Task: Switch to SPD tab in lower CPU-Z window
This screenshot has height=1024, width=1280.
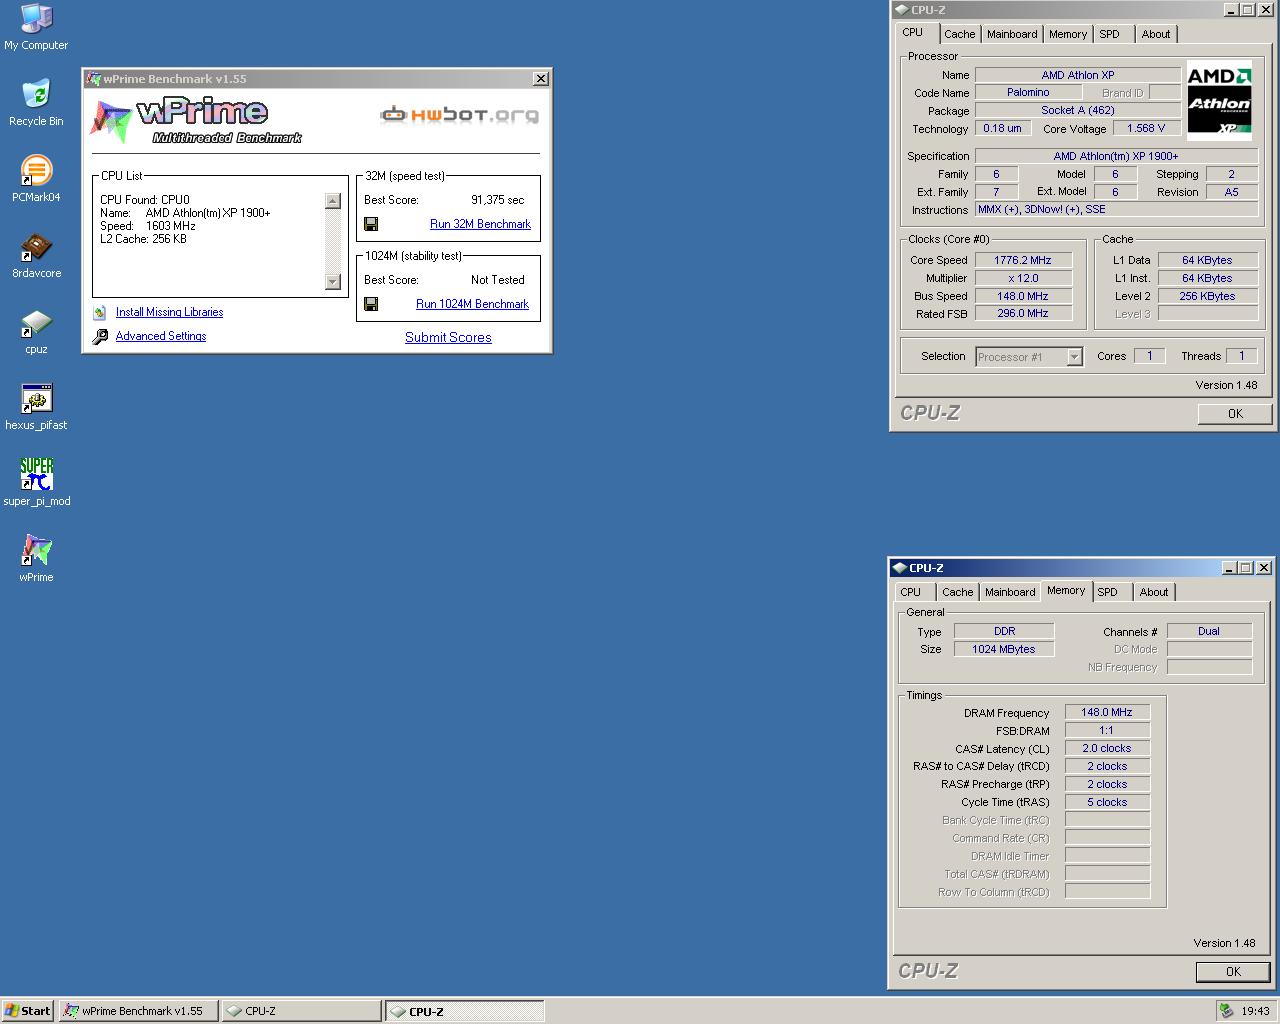Action: pyautogui.click(x=1108, y=592)
